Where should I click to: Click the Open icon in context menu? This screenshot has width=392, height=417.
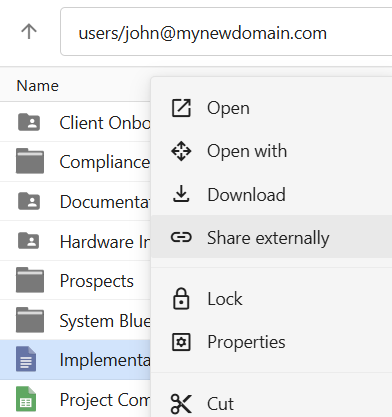tap(181, 108)
